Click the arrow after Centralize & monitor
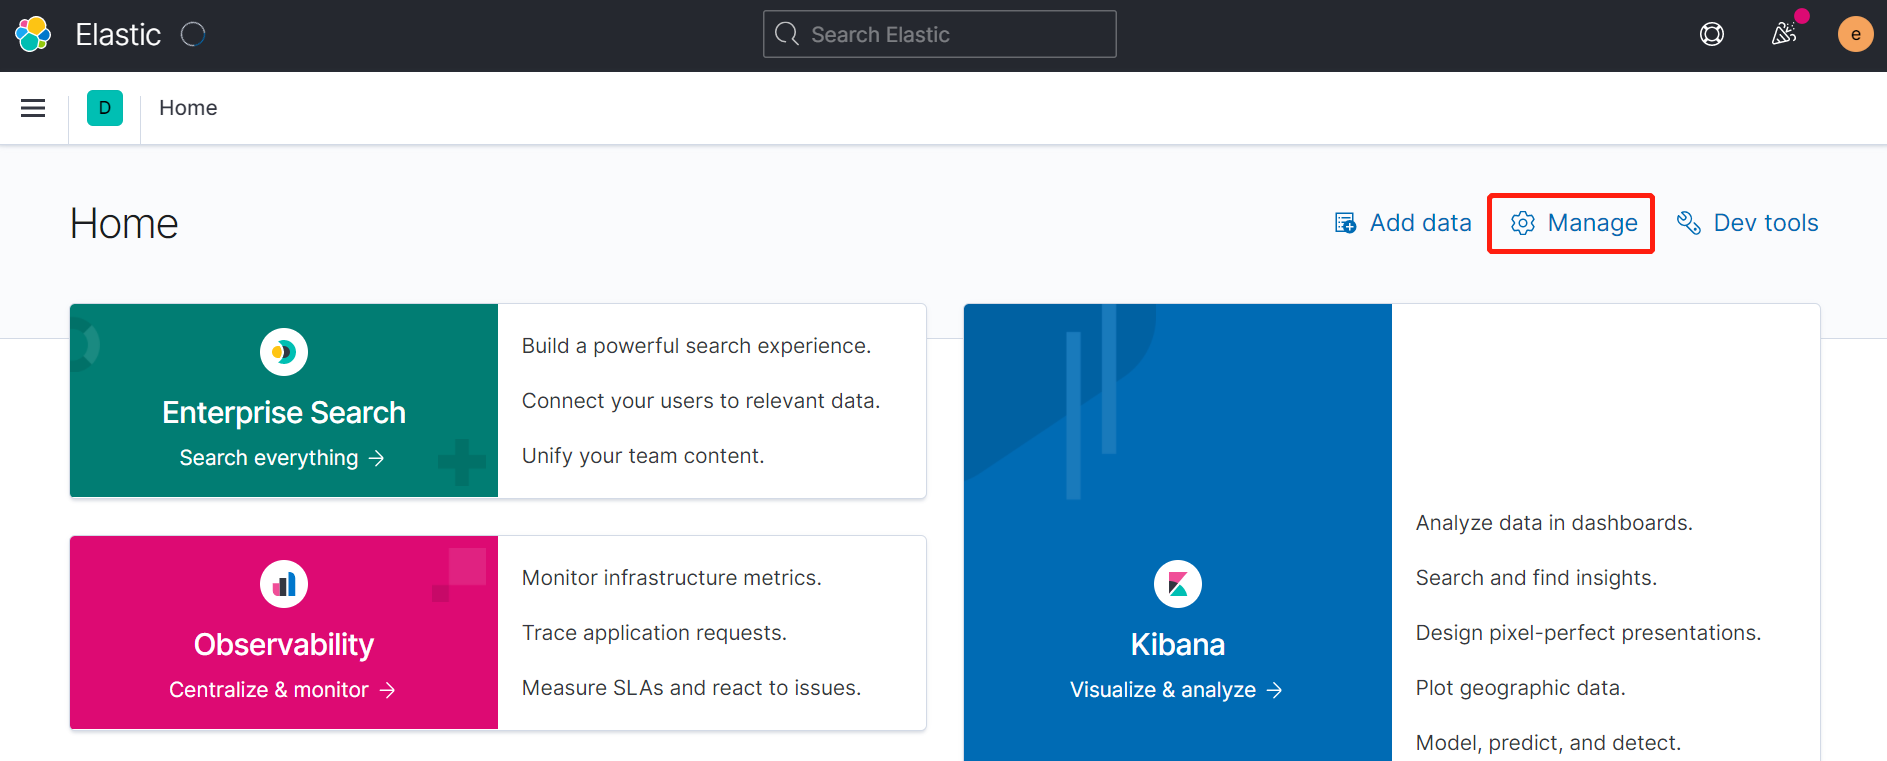The width and height of the screenshot is (1887, 761). 388,690
